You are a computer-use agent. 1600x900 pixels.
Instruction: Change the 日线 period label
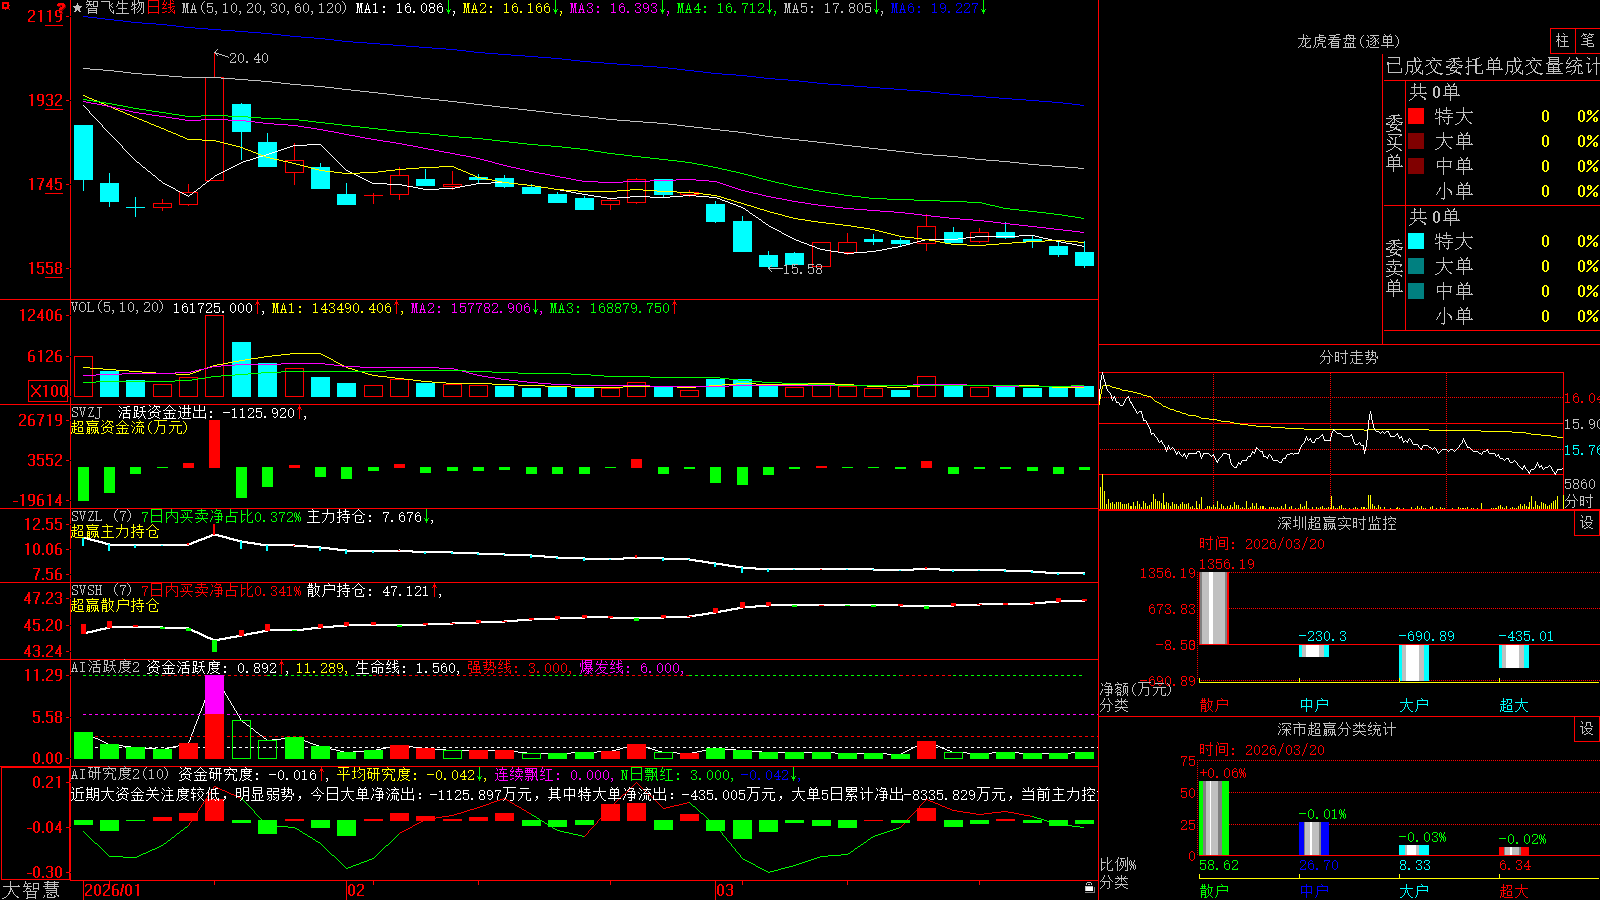tap(161, 8)
